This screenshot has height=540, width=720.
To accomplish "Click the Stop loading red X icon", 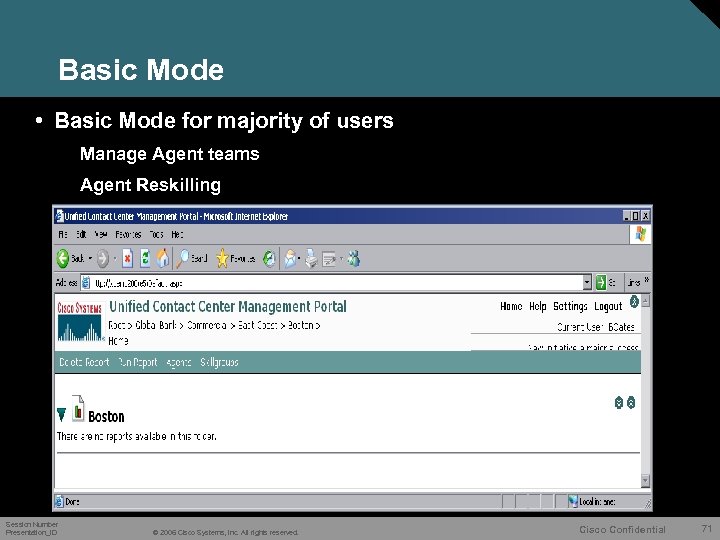I will pos(128,259).
